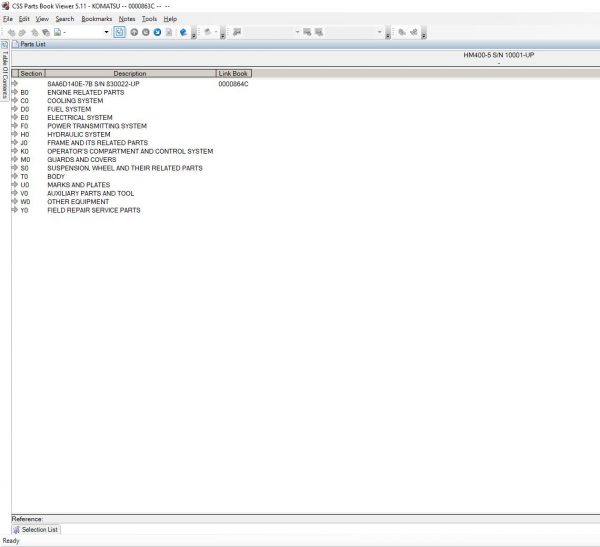Select ENGINE RELATED PARTS description
Image resolution: width=600 pixels, height=547 pixels.
point(86,92)
